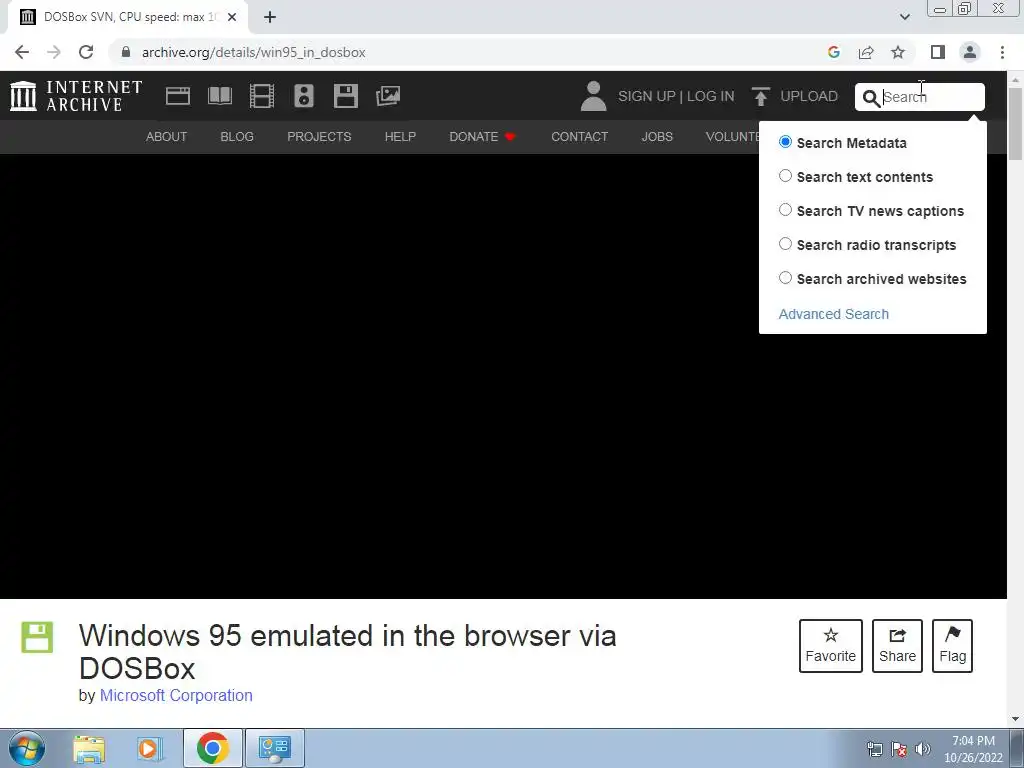The image size is (1024, 768).
Task: Click the Advanced Search link
Action: click(x=833, y=314)
